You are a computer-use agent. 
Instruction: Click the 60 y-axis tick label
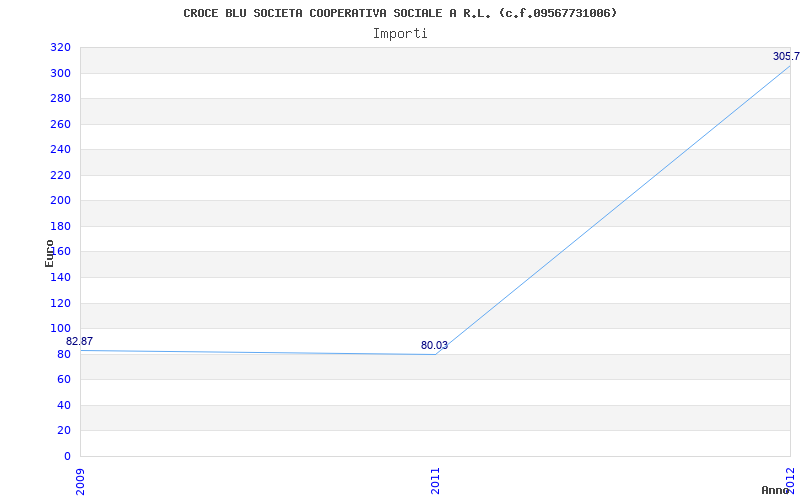click(x=64, y=380)
